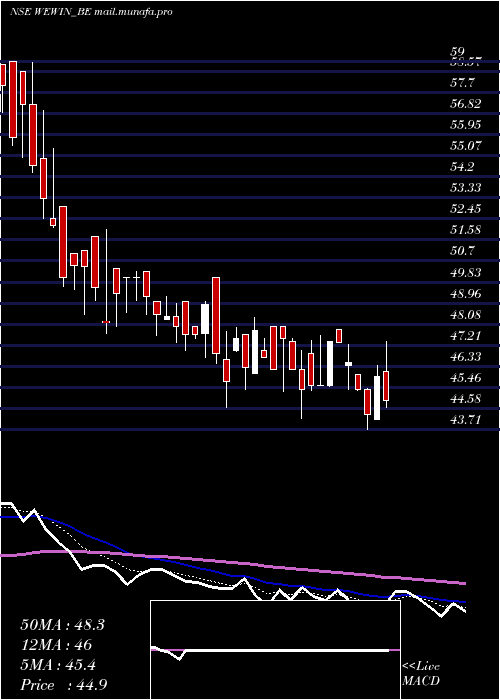Click the 50.7 price axis label
This screenshot has height=700, width=500.
462,251
